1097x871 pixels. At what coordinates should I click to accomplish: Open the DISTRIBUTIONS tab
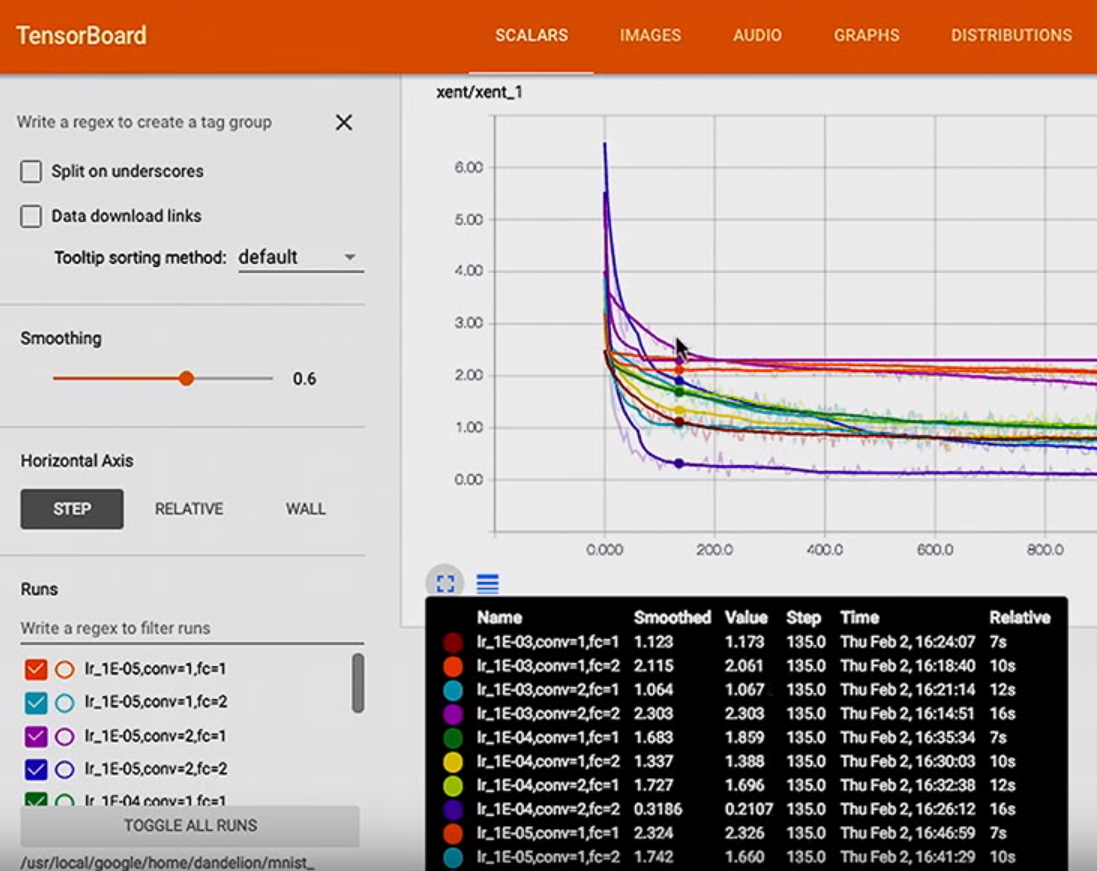(x=1011, y=36)
